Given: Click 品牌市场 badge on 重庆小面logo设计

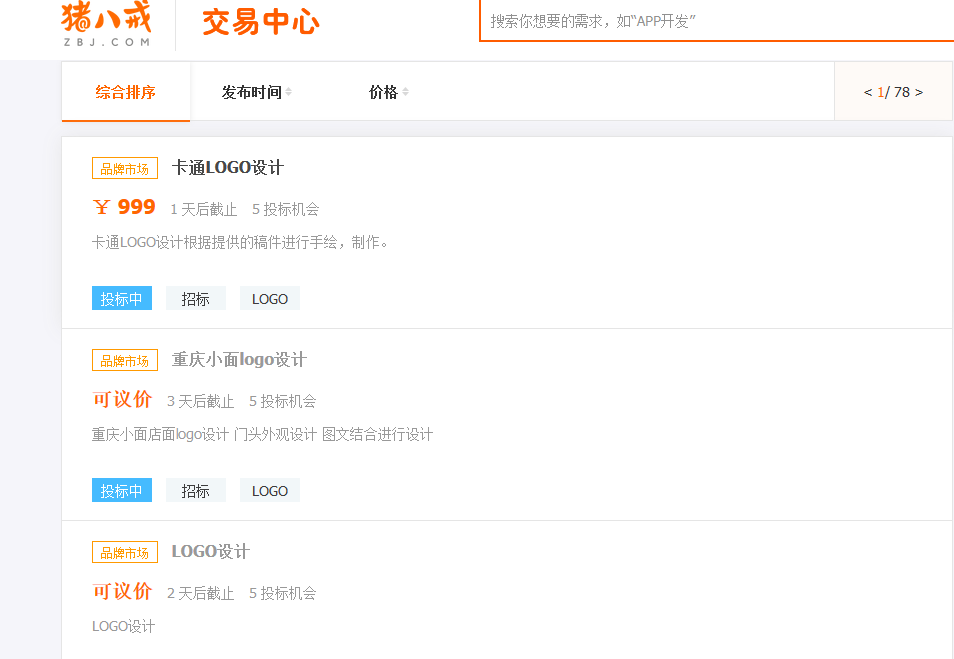Looking at the screenshot, I should (125, 360).
